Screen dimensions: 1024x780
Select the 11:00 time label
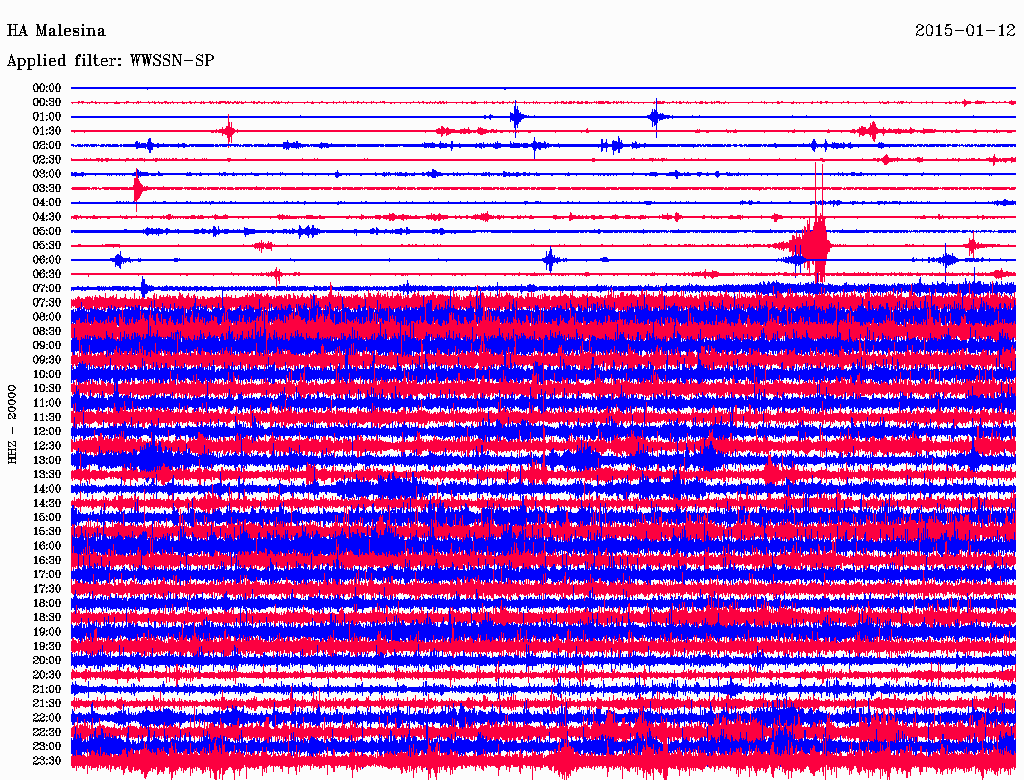click(47, 403)
